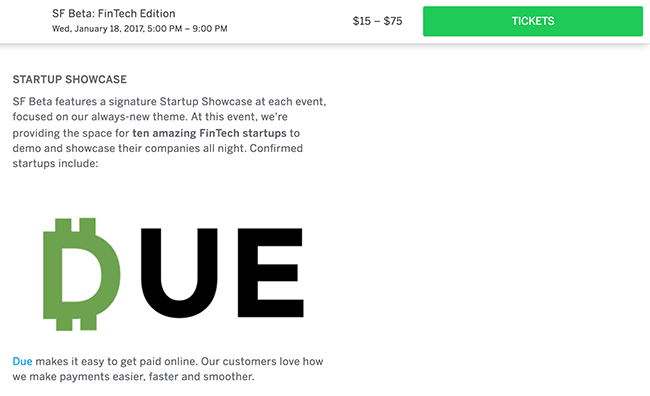Click the words focused on our always-new theme
Screen dimensions: 650x396
click(x=100, y=117)
